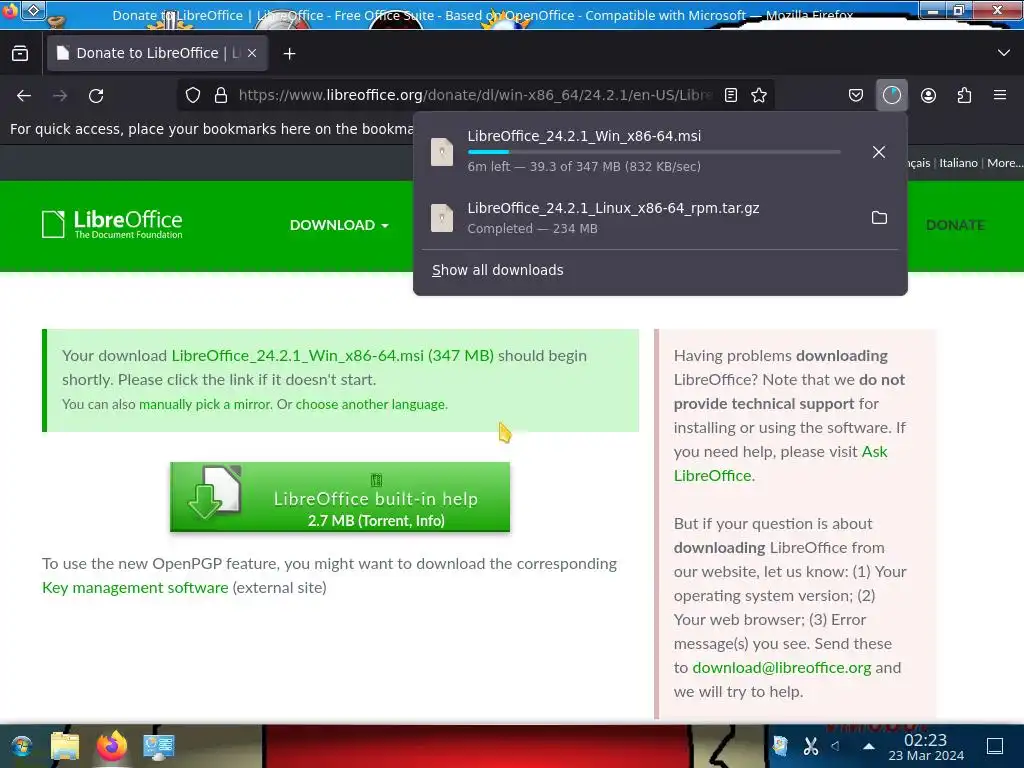The height and width of the screenshot is (768, 1024).
Task: Click the Win_x86-64.msi download progress bar
Action: [654, 152]
